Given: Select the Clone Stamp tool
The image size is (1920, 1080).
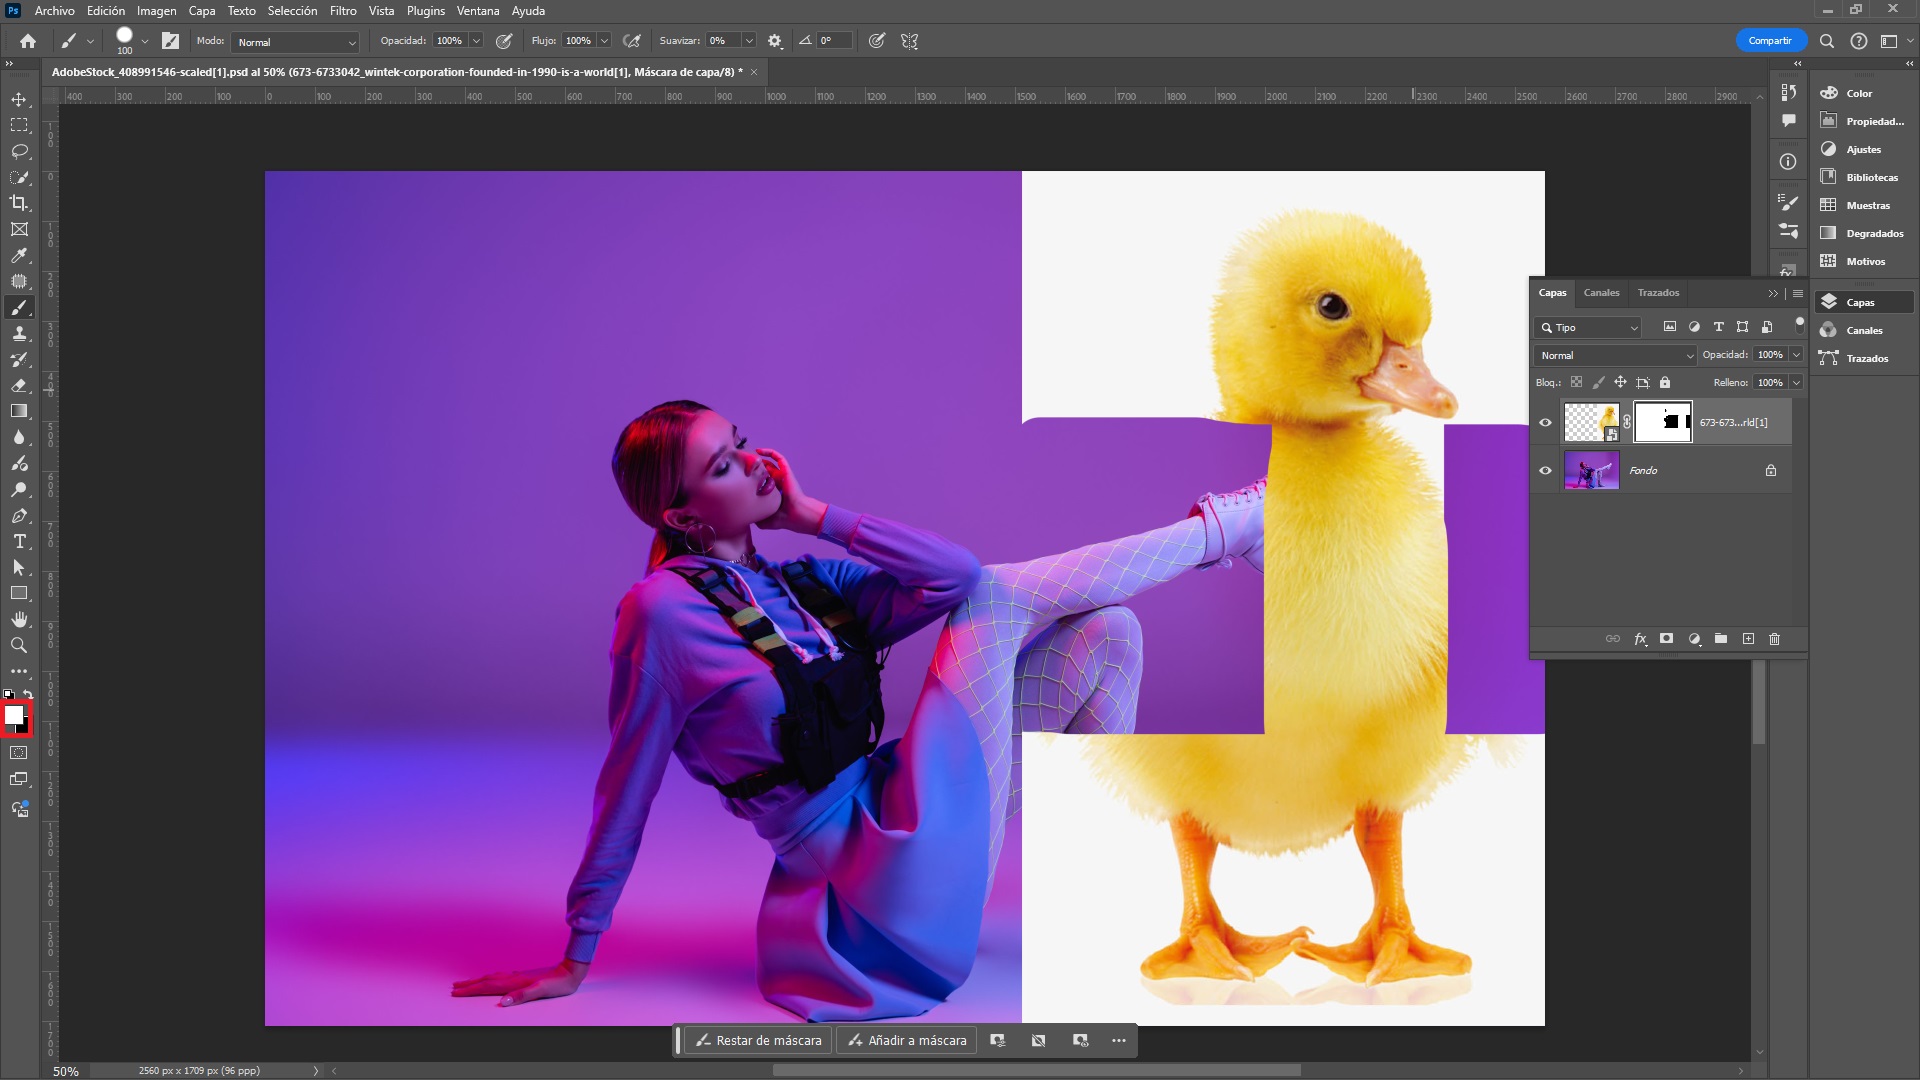Looking at the screenshot, I should click(x=19, y=333).
